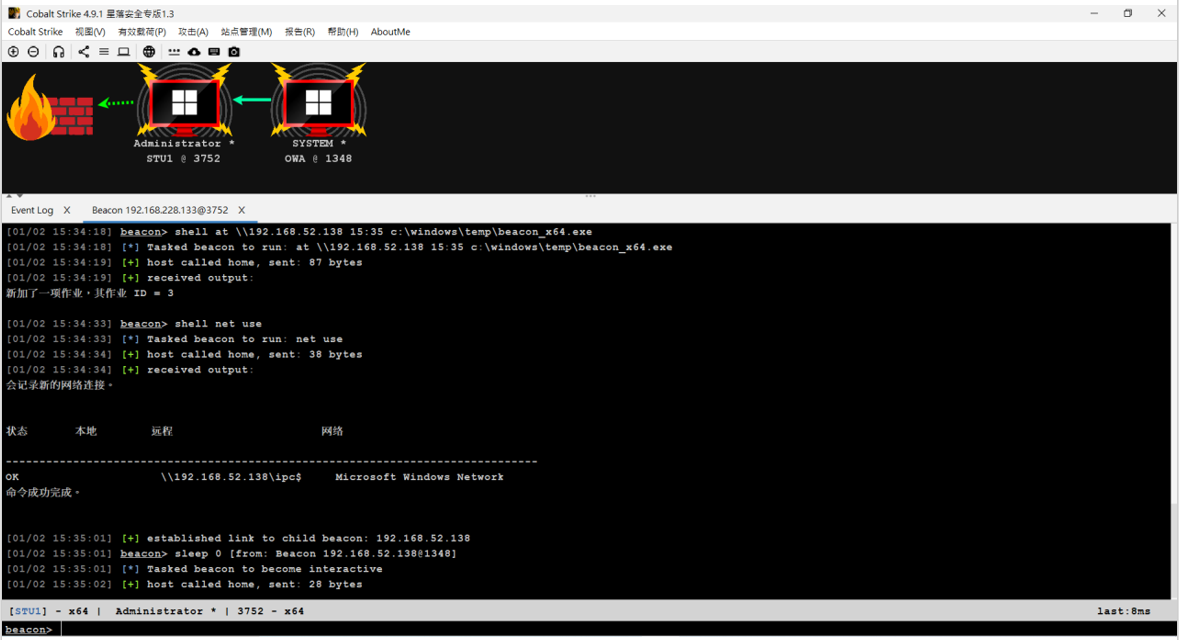Click the "命令成功完成" output line

tap(43, 493)
